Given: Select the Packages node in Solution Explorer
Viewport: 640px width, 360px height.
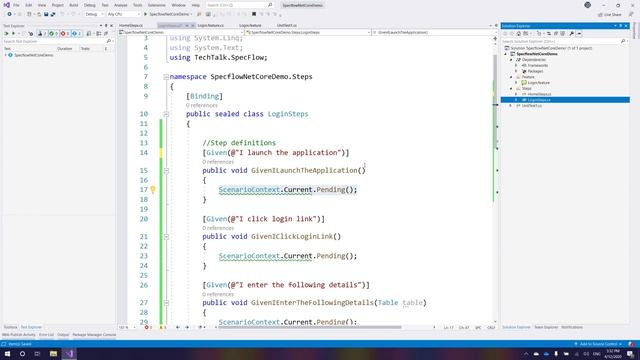Looking at the screenshot, I should click(x=535, y=71).
